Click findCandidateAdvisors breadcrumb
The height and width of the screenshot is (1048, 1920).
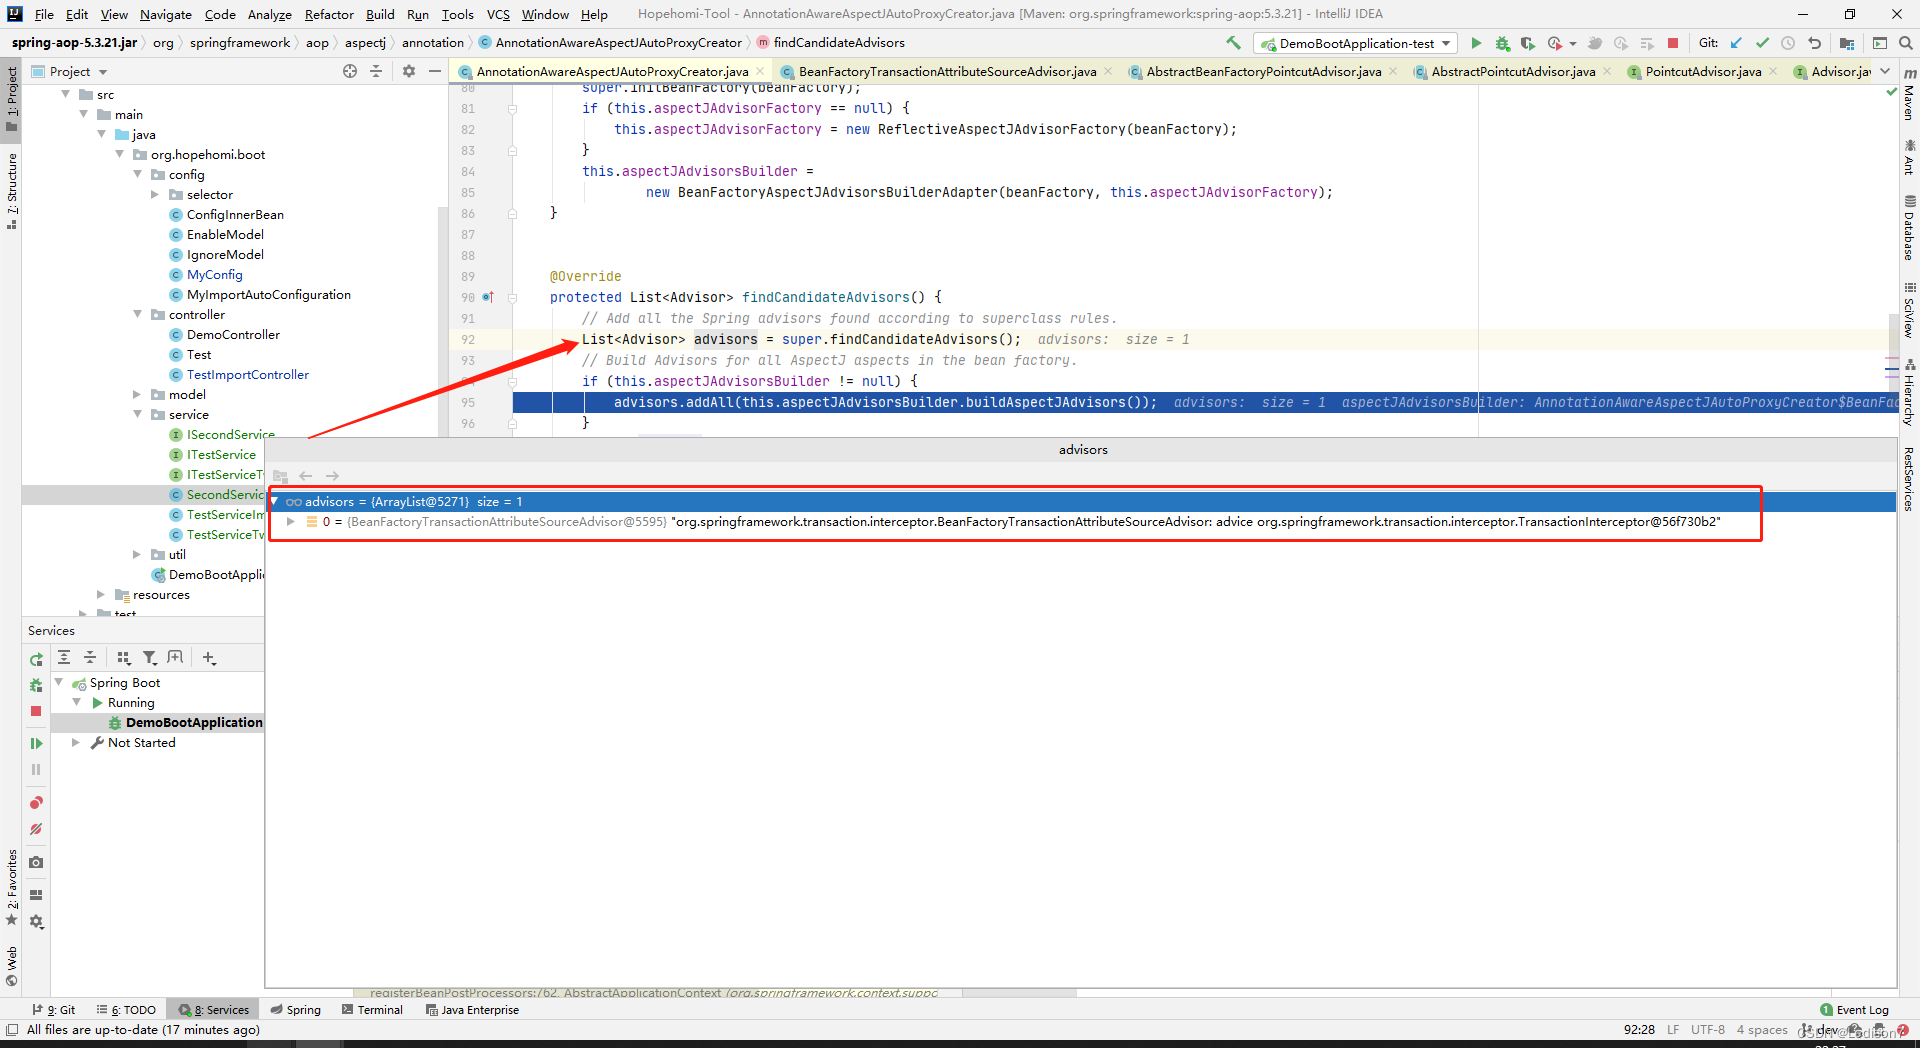click(839, 42)
